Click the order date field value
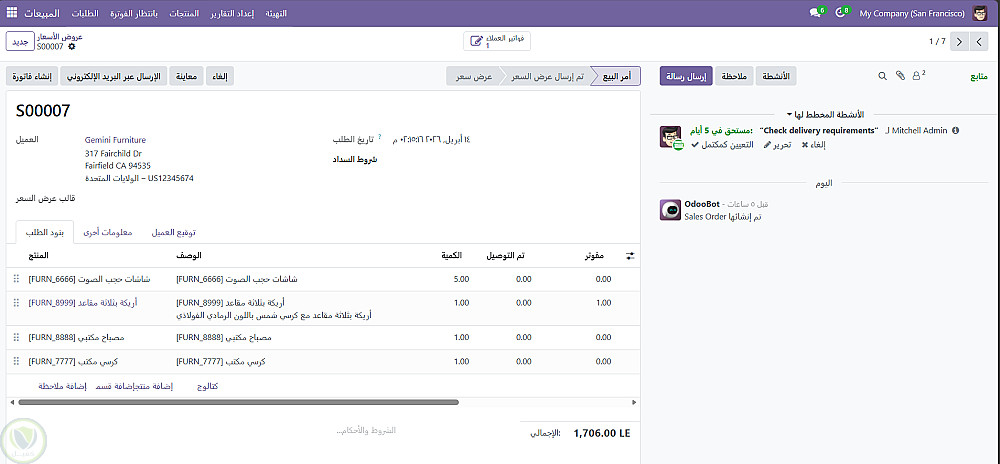 (x=431, y=140)
